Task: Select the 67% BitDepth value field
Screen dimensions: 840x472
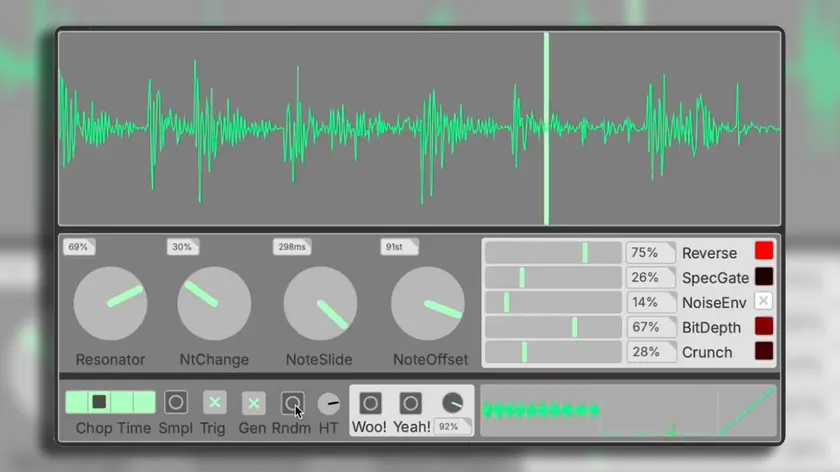Action: tap(651, 327)
